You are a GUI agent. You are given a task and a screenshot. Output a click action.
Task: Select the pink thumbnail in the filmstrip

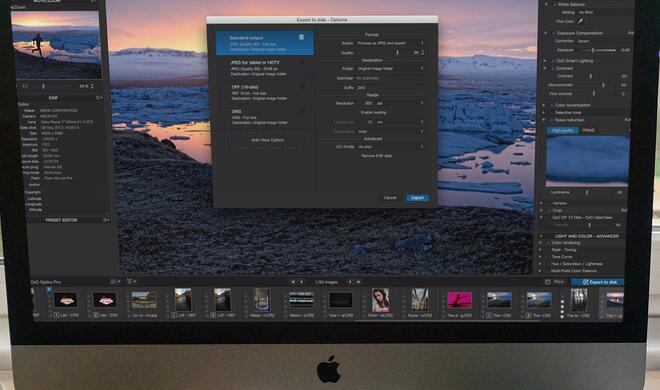(x=459, y=301)
